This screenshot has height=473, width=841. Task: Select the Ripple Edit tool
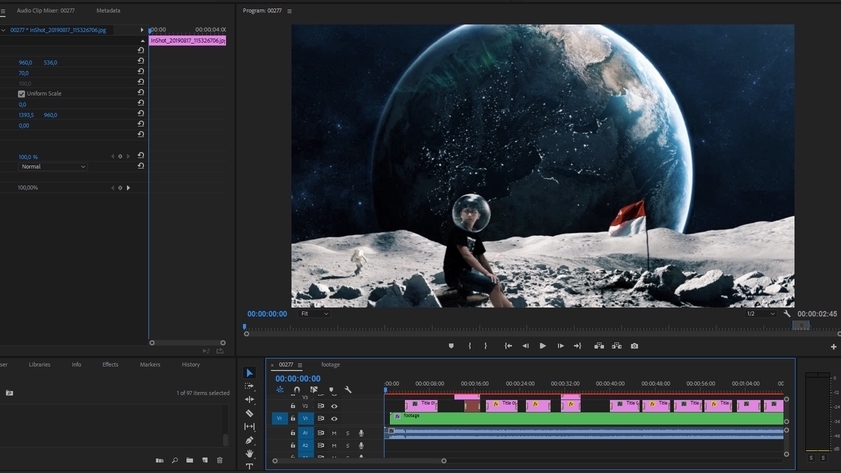point(249,400)
